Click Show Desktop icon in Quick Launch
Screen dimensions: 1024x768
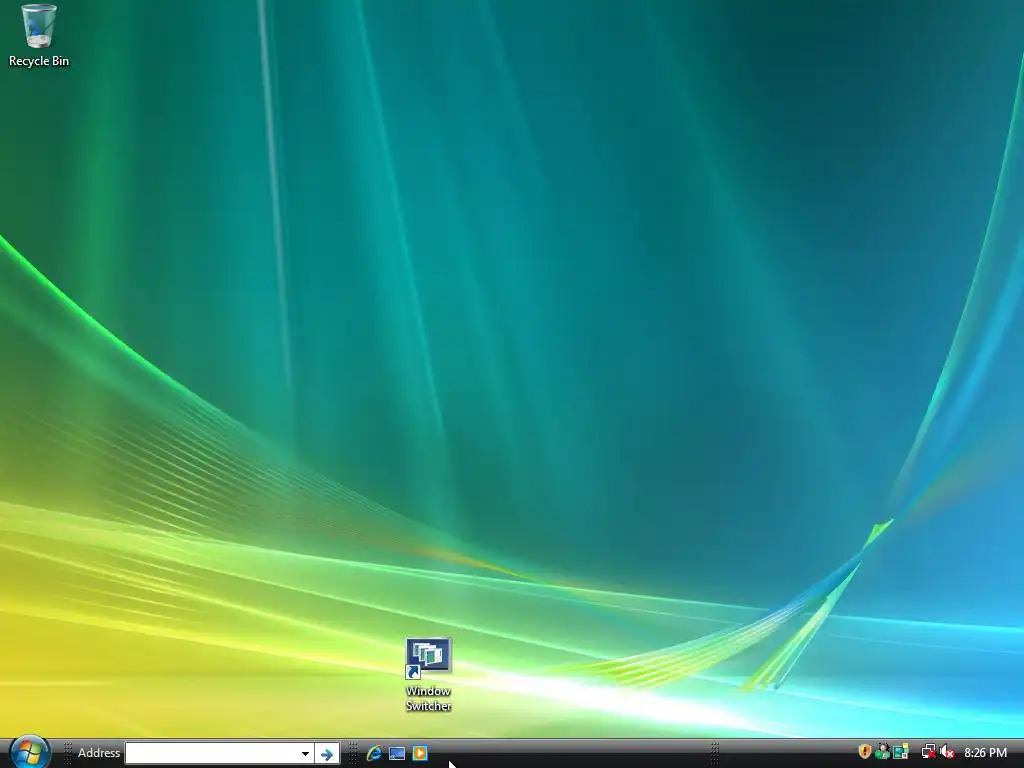(397, 753)
